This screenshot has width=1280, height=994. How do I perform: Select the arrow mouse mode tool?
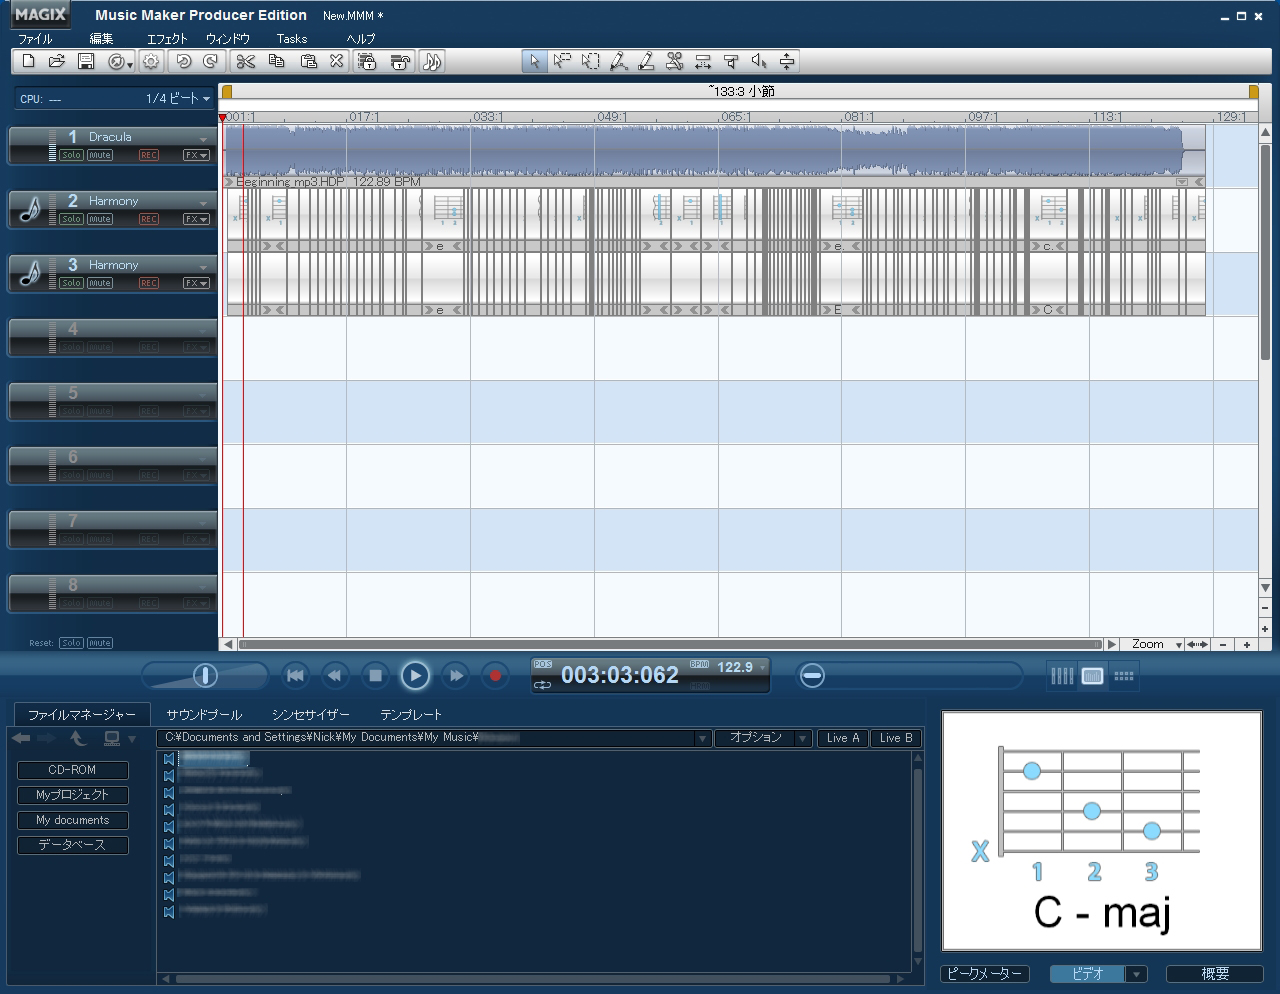[x=535, y=61]
